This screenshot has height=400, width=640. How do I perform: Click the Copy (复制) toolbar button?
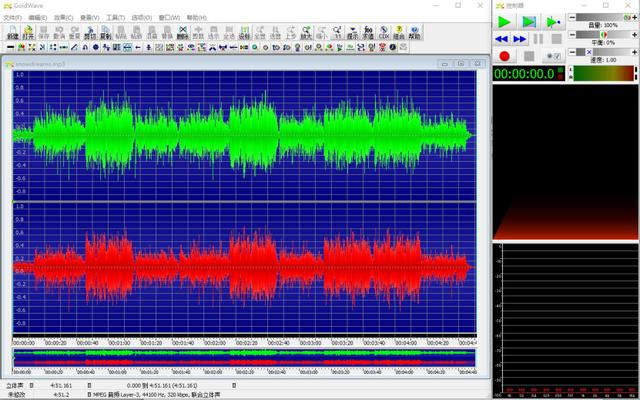pos(106,32)
